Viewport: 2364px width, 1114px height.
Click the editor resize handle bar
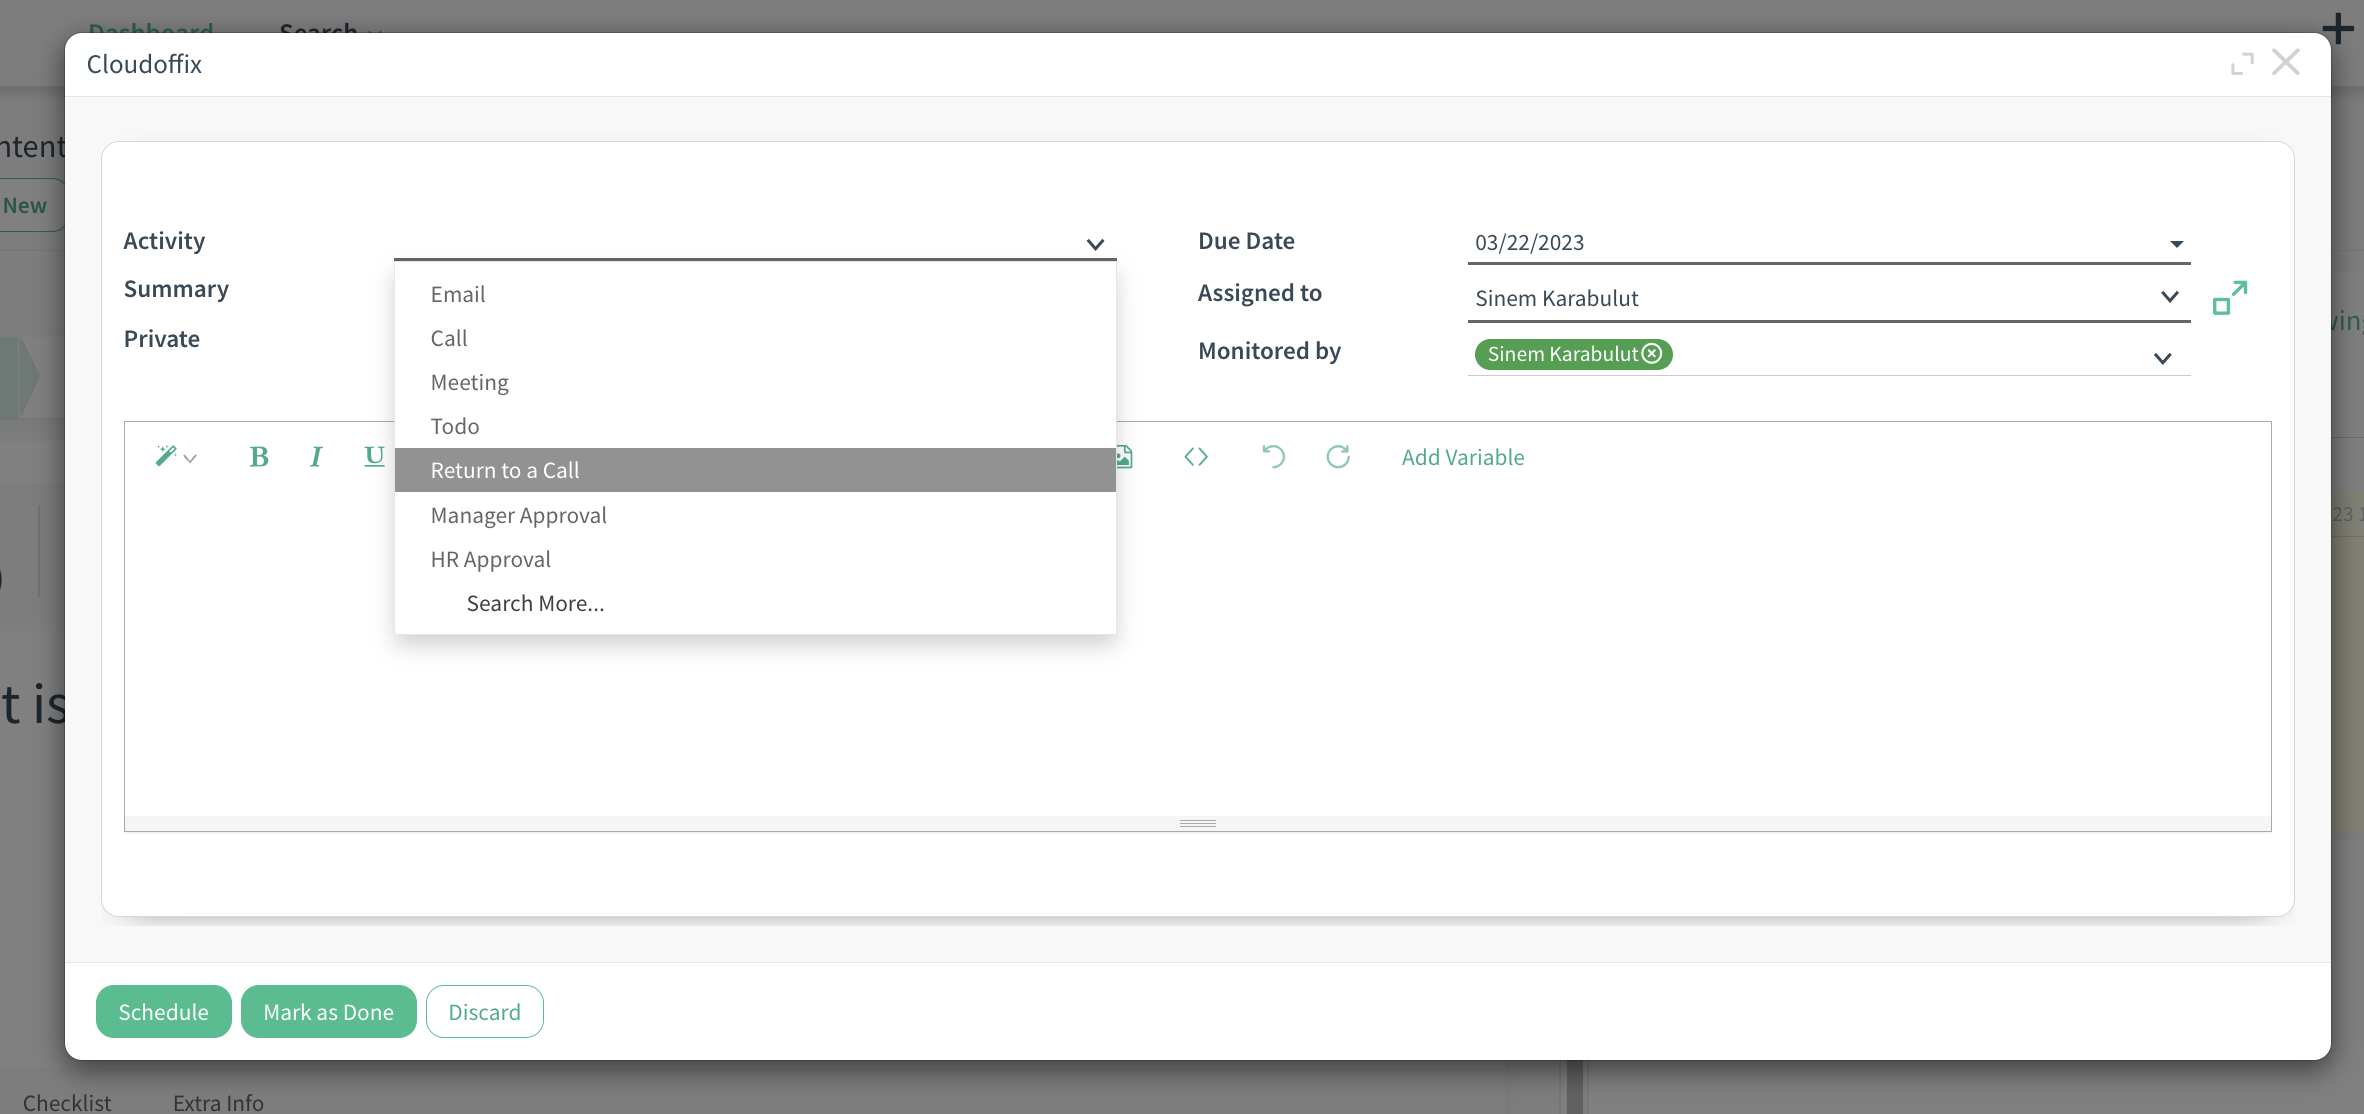tap(1198, 823)
